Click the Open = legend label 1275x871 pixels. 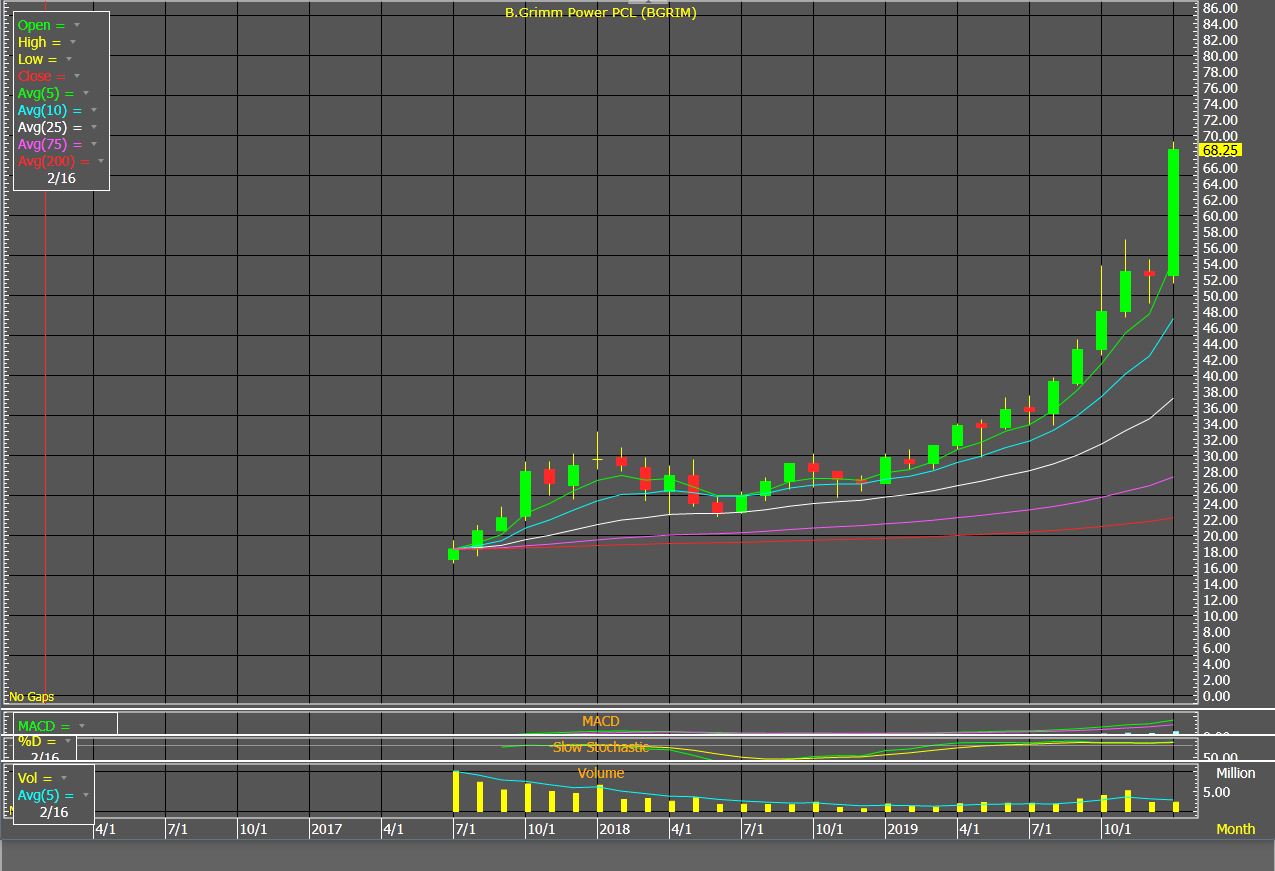[x=41, y=25]
